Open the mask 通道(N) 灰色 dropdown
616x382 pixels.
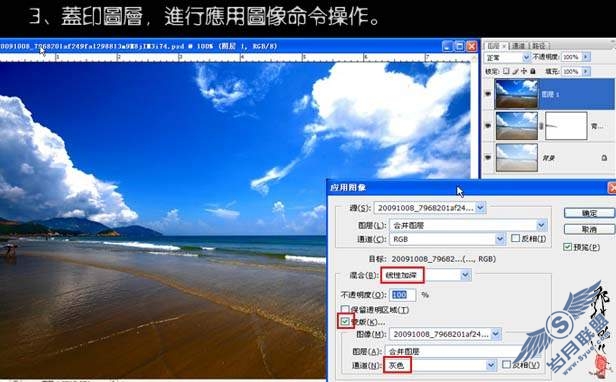pyautogui.click(x=491, y=365)
